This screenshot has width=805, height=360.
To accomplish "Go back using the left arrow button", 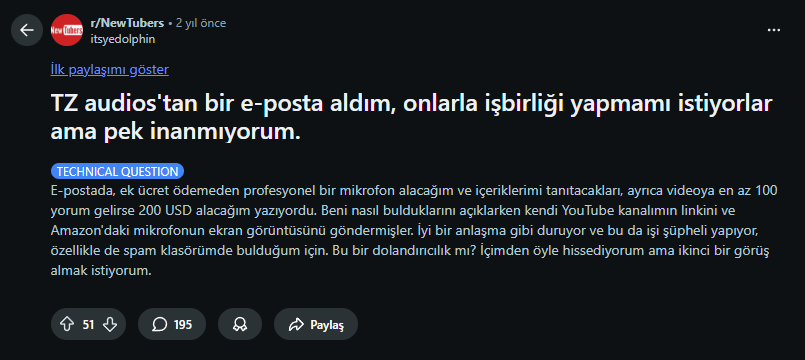I will (27, 30).
